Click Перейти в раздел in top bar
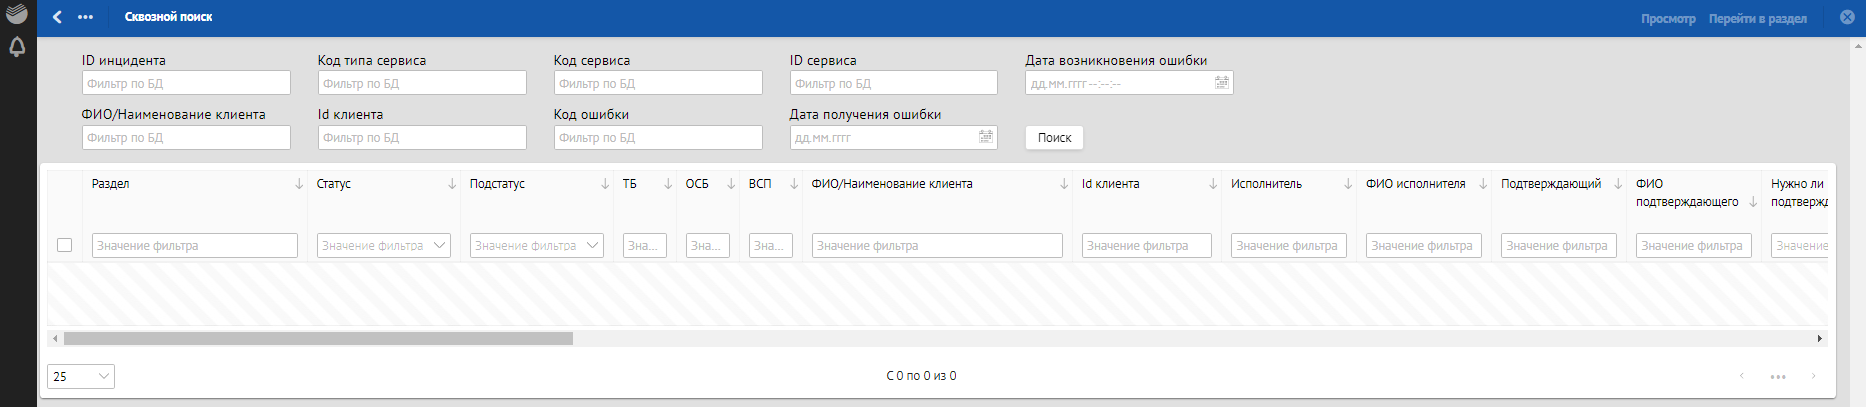Screen dimensions: 1866x407 pos(1757,19)
